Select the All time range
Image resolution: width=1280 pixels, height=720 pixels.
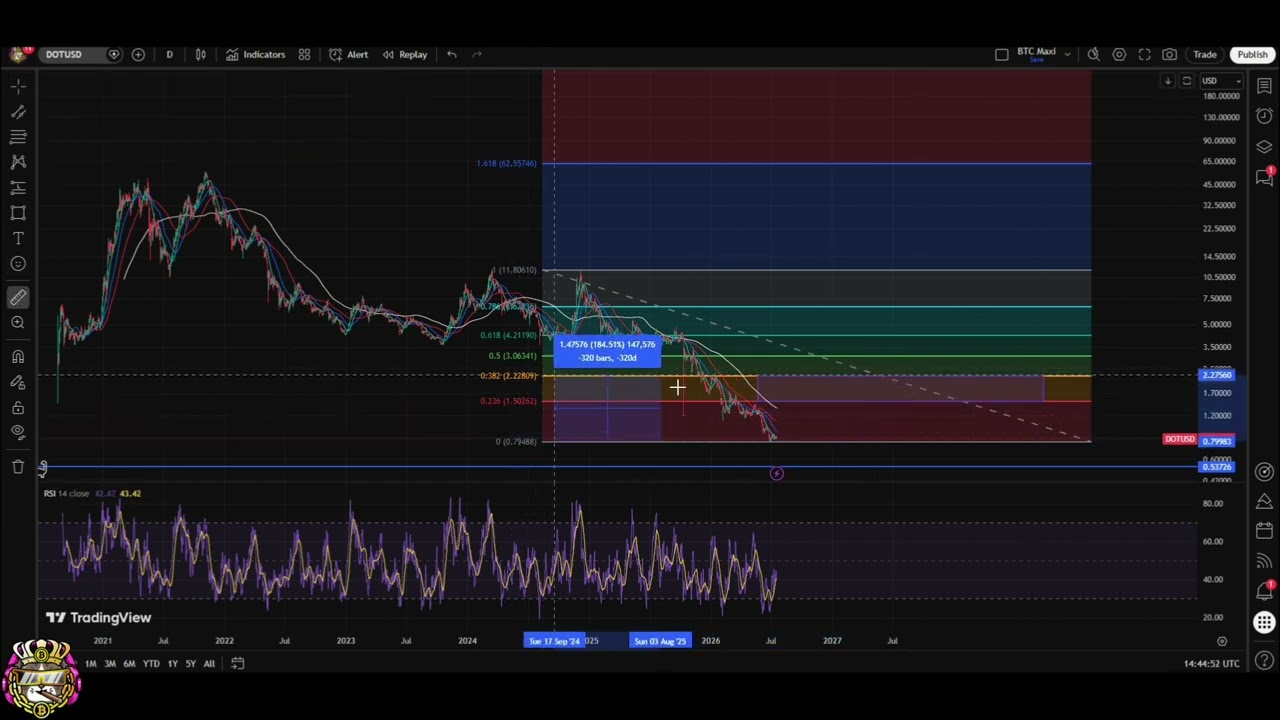tap(209, 663)
